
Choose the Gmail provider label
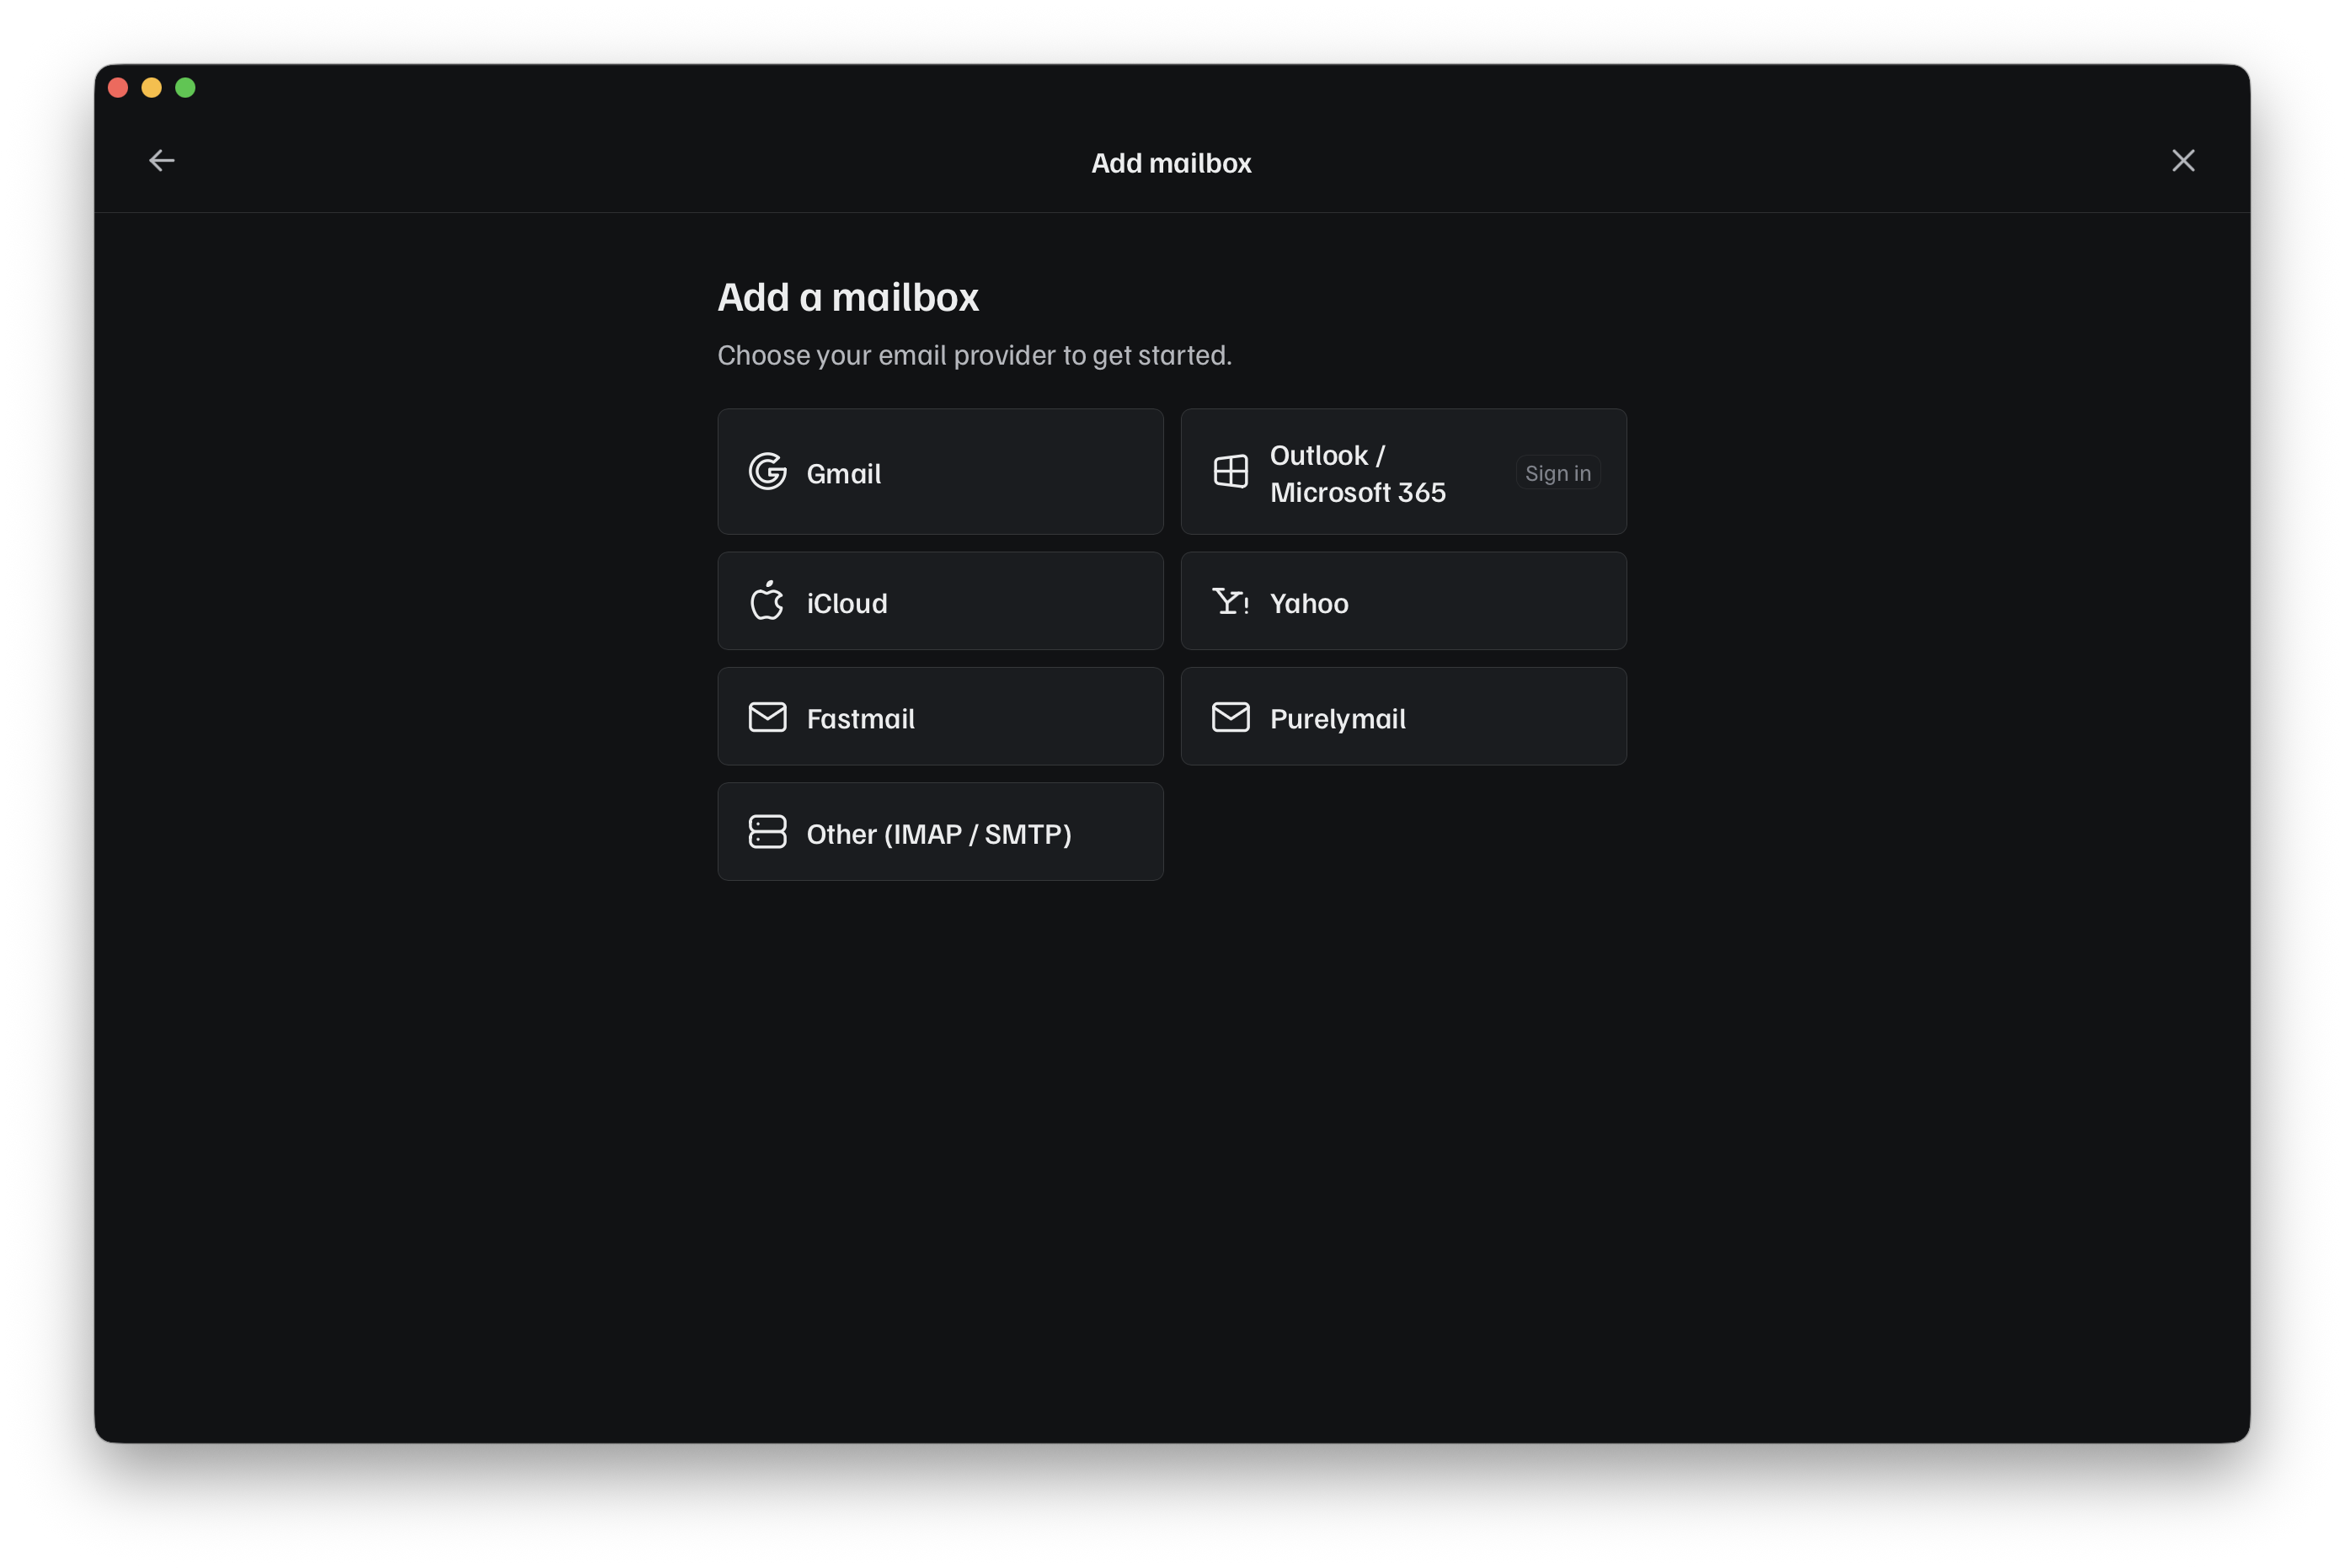843,474
